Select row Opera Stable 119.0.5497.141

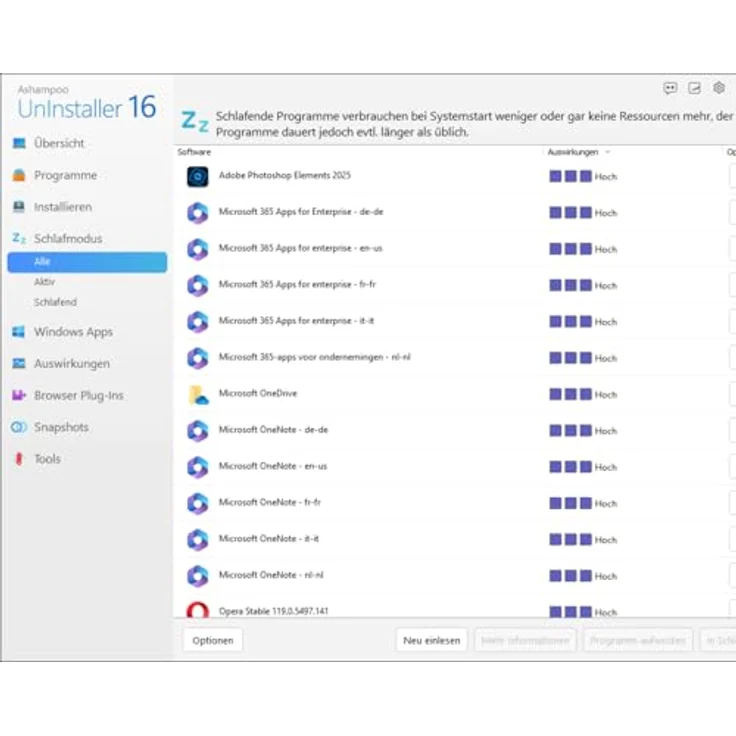(454, 606)
